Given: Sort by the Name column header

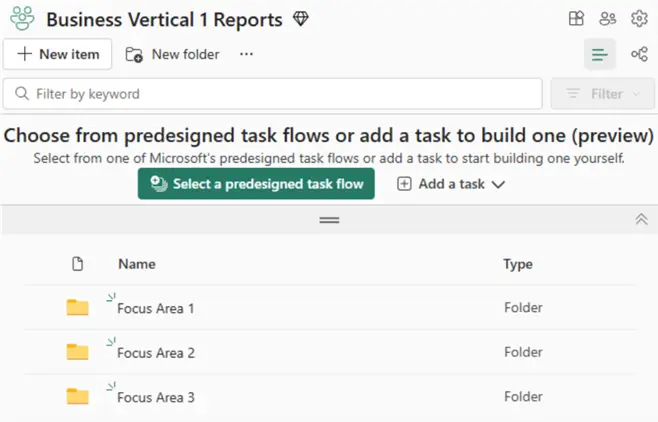Looking at the screenshot, I should tap(136, 264).
